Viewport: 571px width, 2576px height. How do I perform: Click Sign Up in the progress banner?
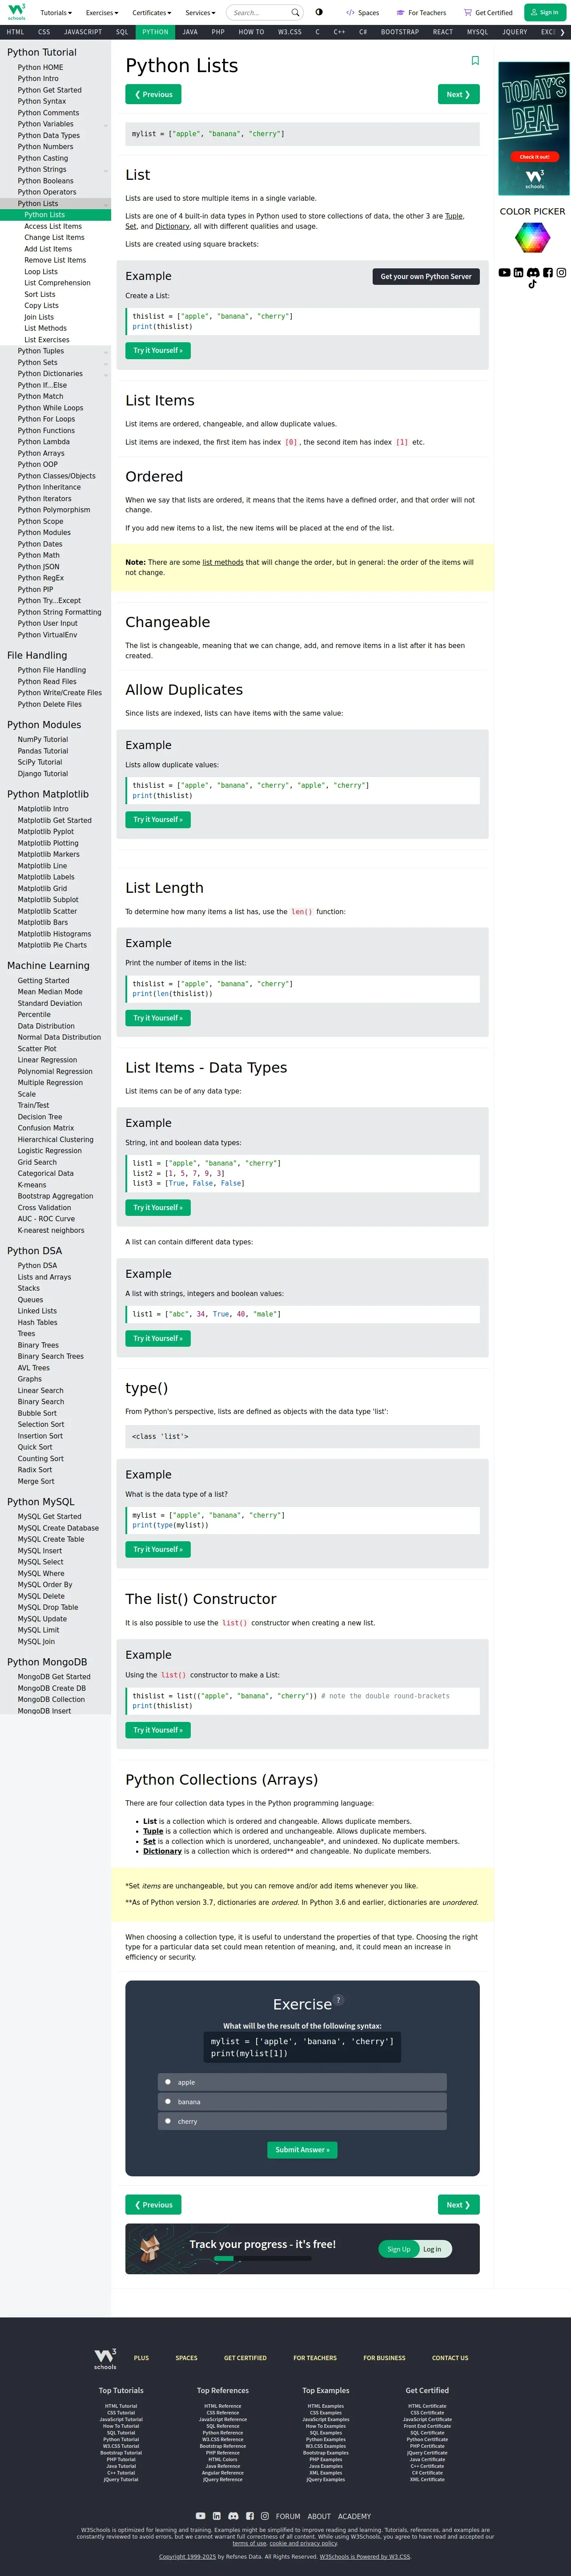[399, 2249]
